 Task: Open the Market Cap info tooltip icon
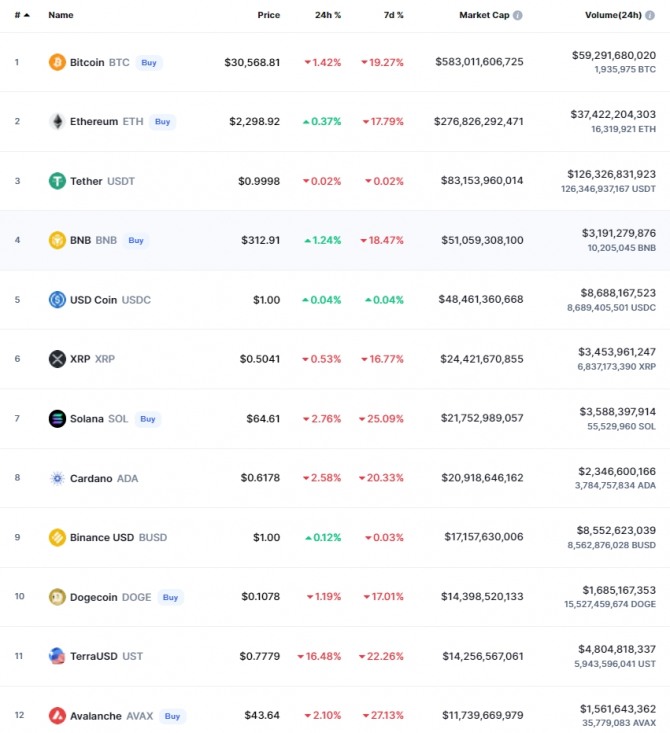coord(517,16)
